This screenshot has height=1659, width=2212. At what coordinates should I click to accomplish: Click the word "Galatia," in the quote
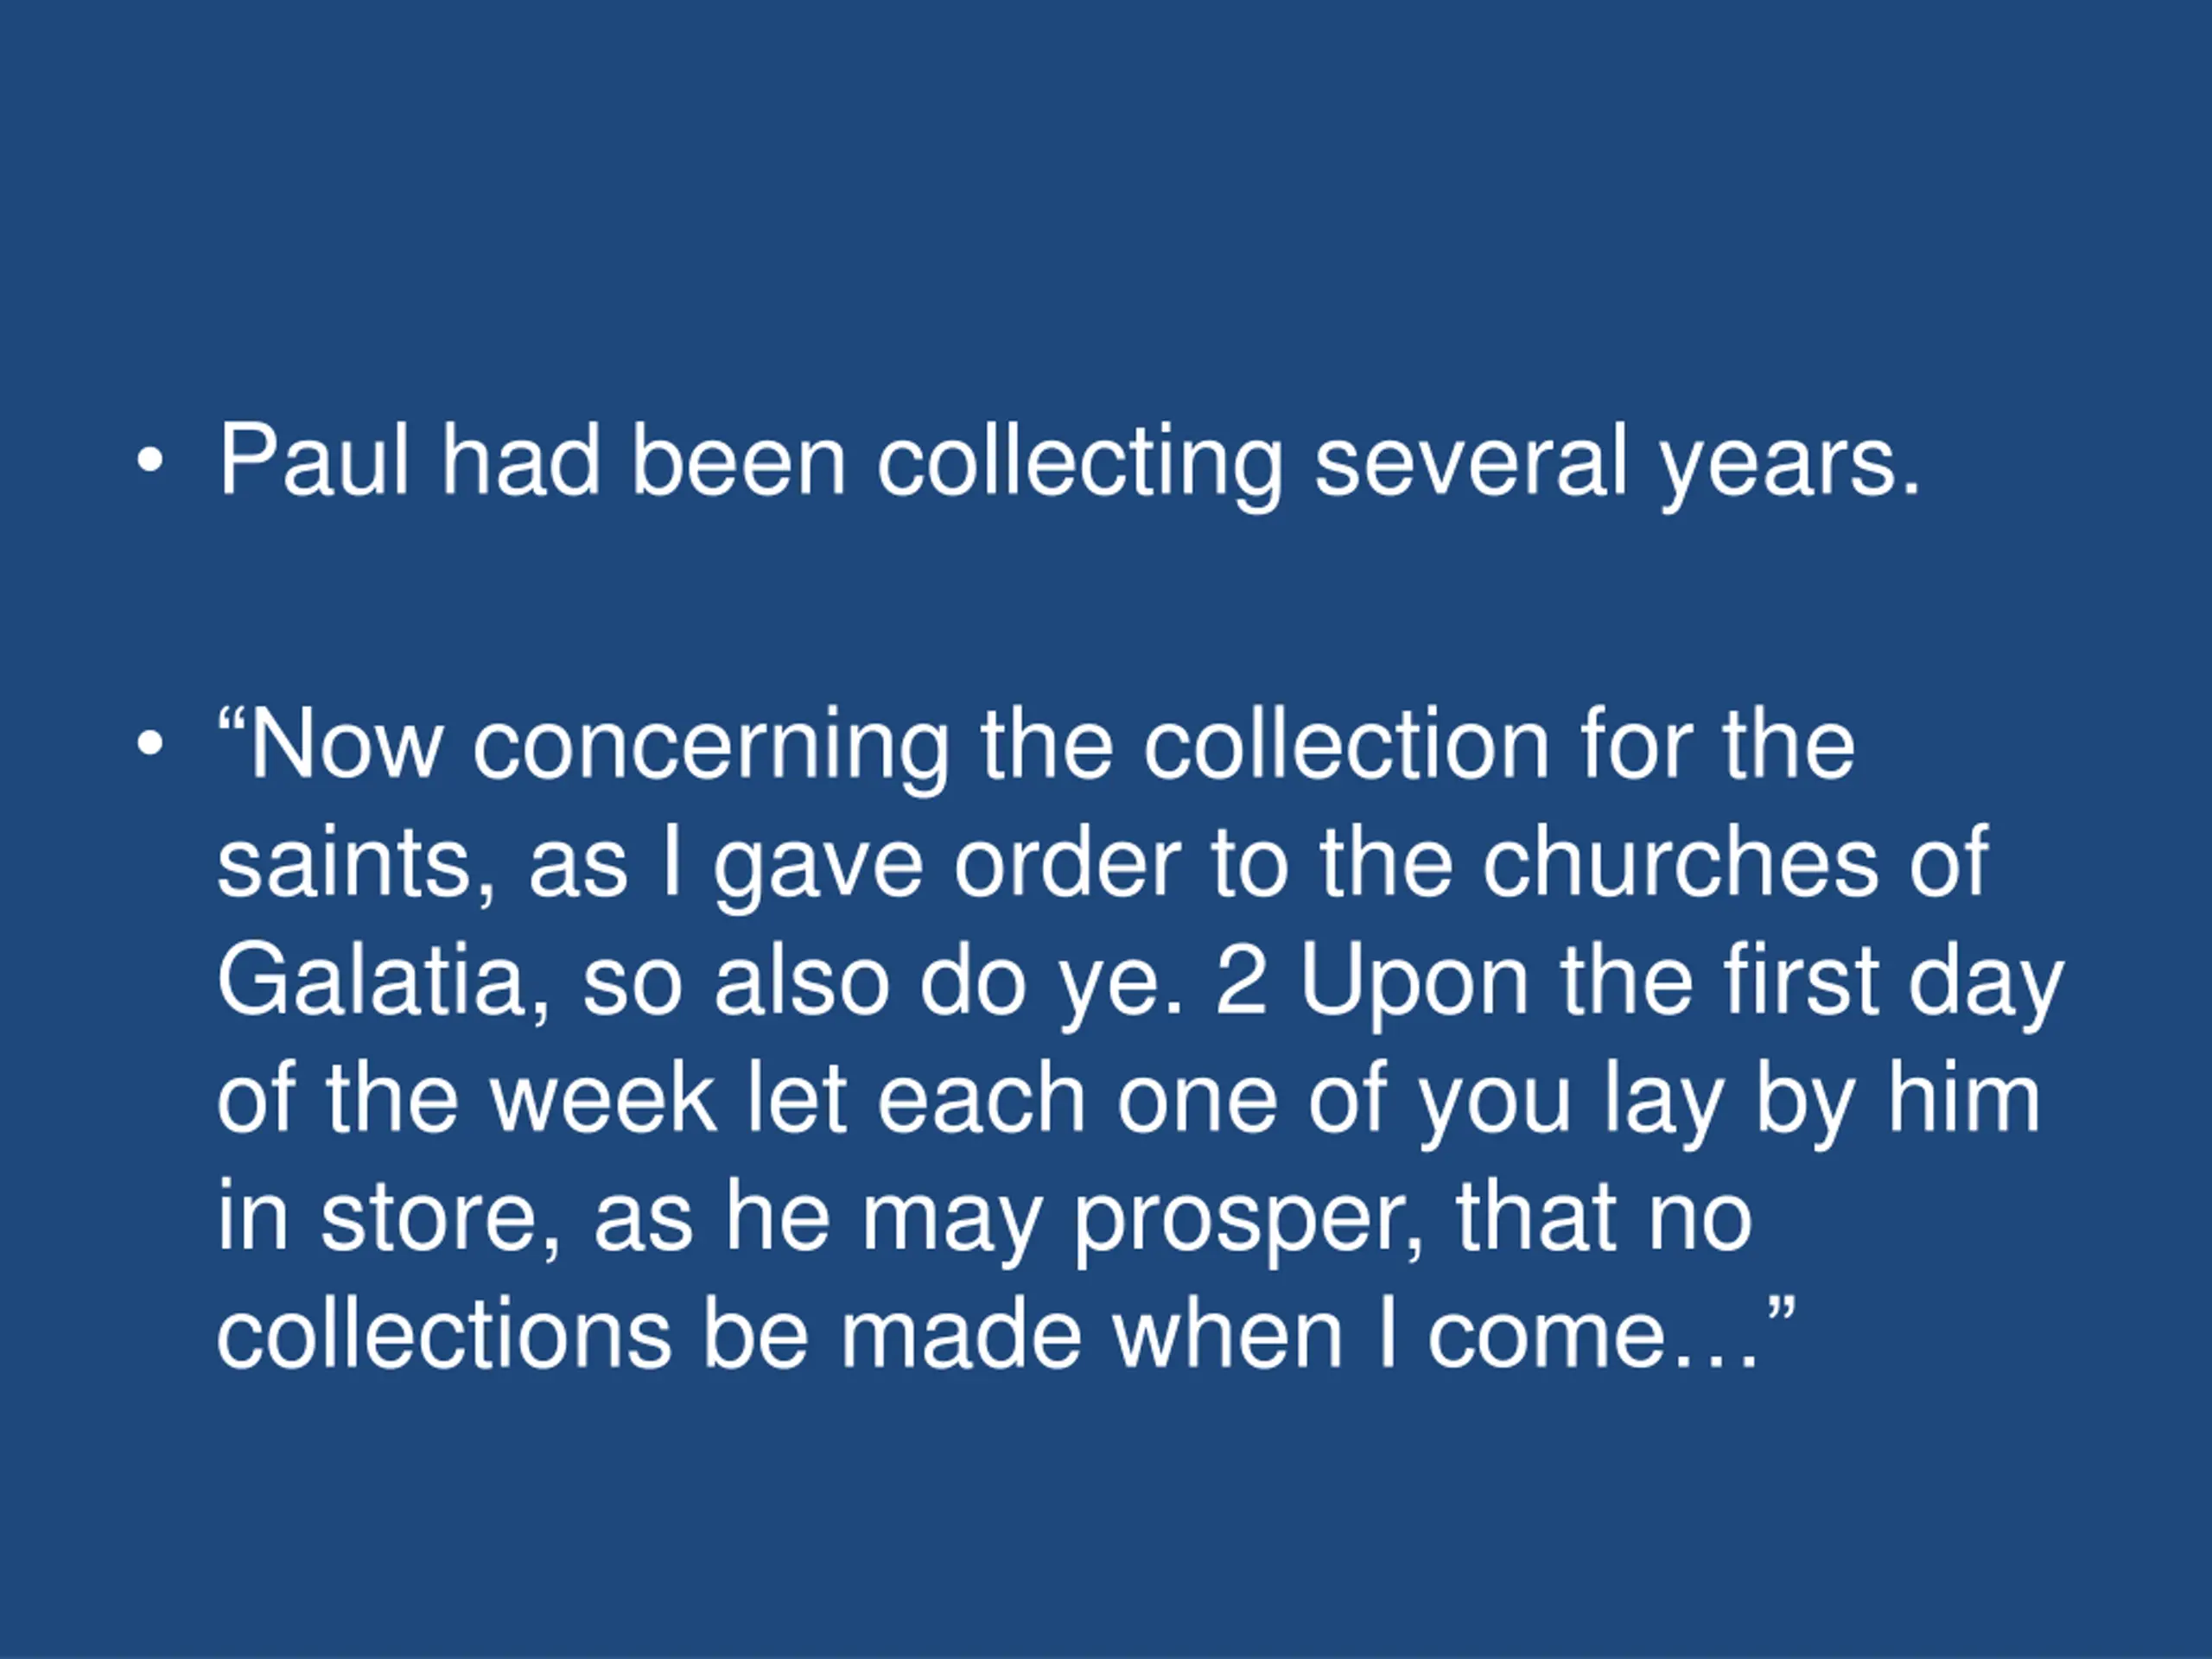[384, 982]
